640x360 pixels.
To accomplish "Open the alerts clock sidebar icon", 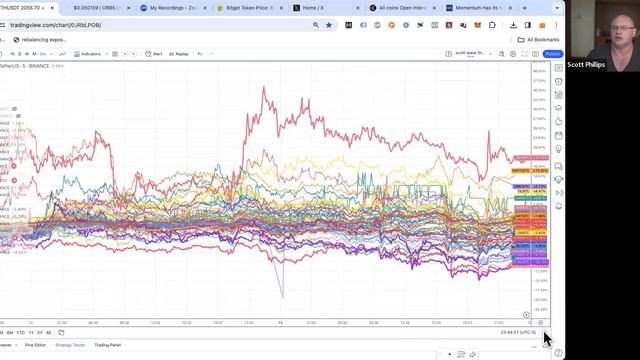I will [x=558, y=82].
